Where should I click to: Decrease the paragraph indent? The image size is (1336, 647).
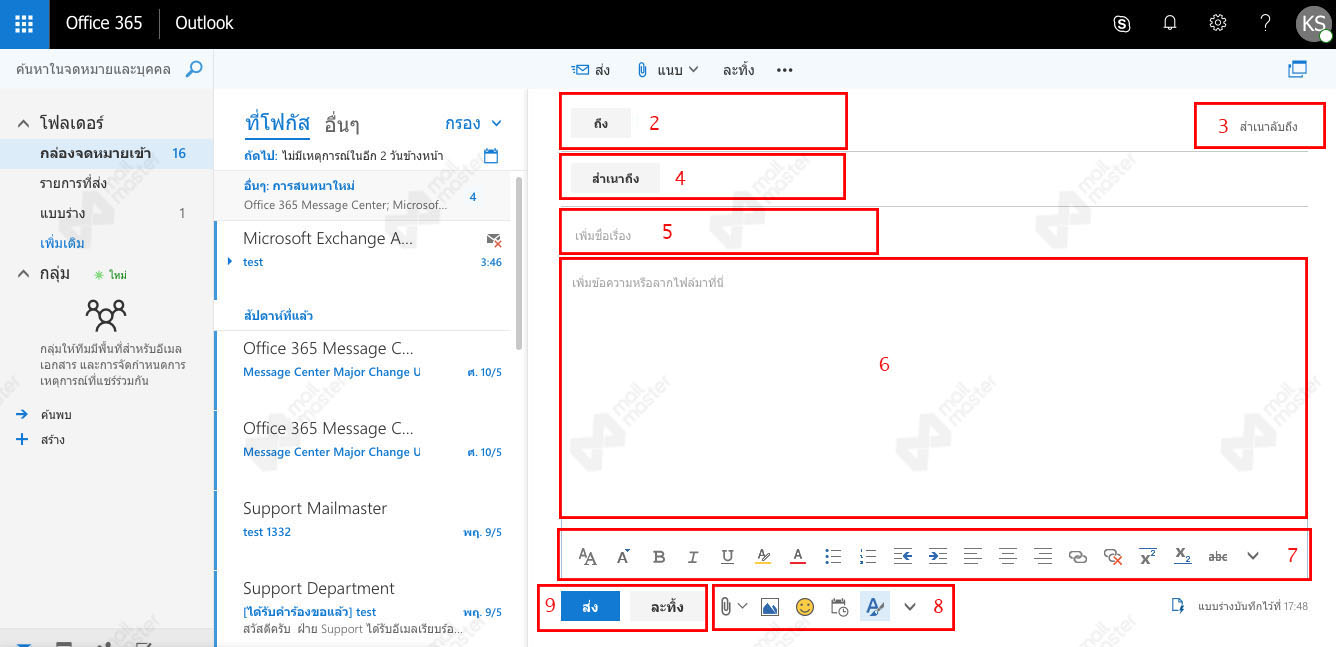pos(903,557)
